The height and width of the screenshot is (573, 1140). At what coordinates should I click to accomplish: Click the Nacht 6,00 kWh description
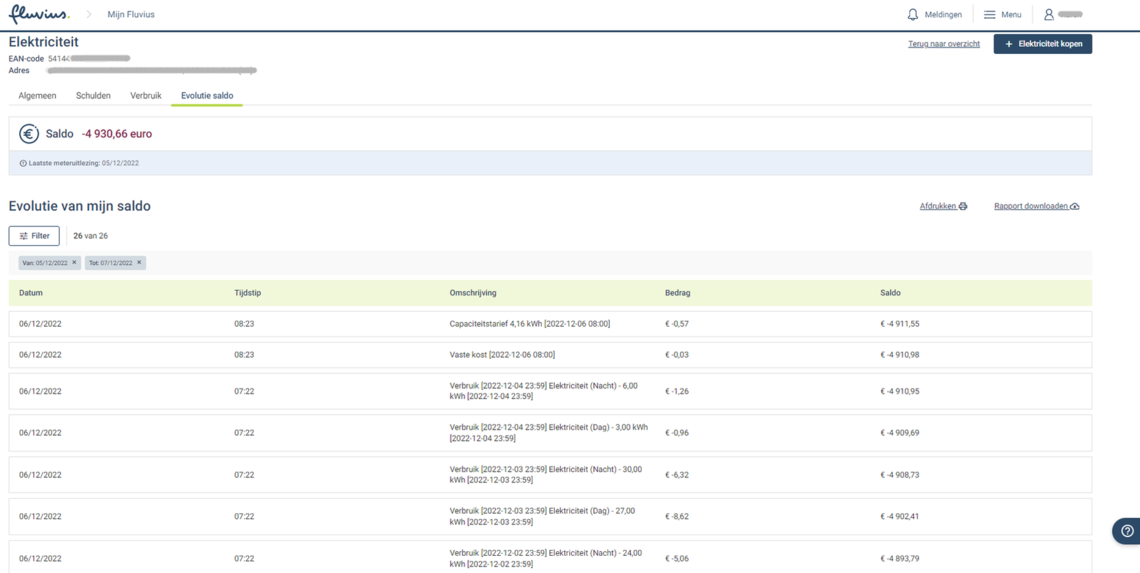point(544,391)
